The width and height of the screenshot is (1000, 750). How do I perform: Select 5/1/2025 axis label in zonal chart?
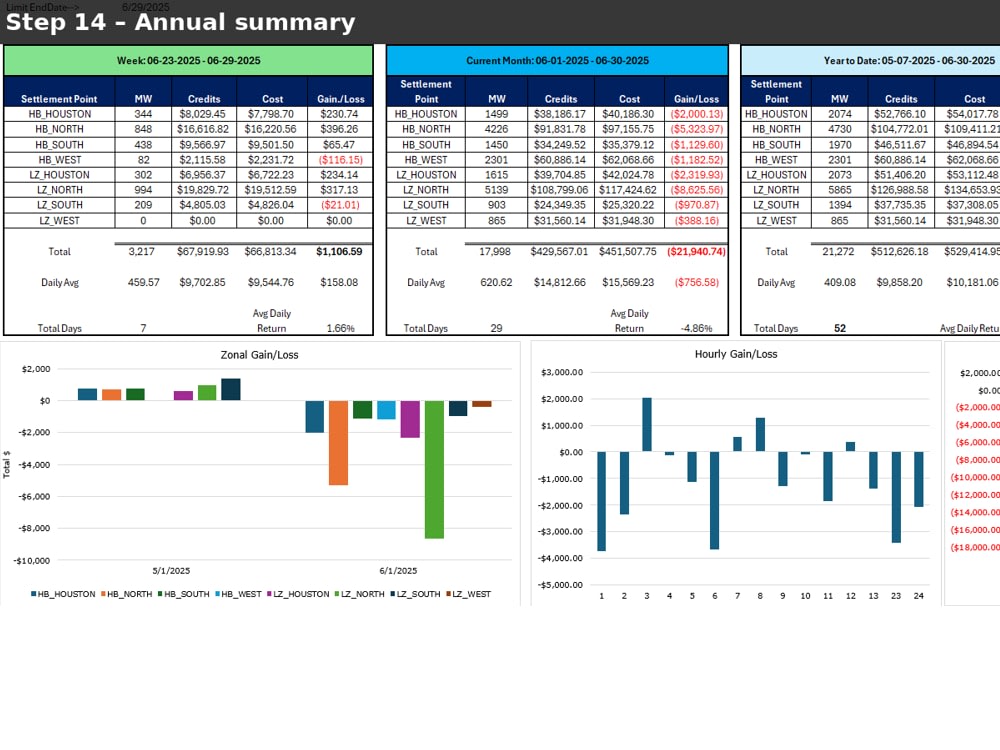[171, 571]
